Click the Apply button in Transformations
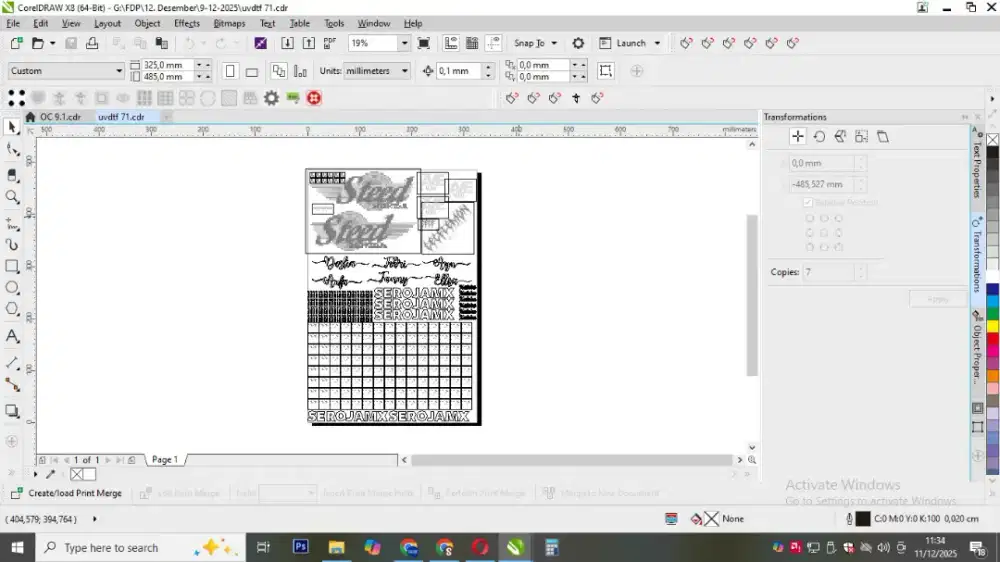 coord(938,299)
